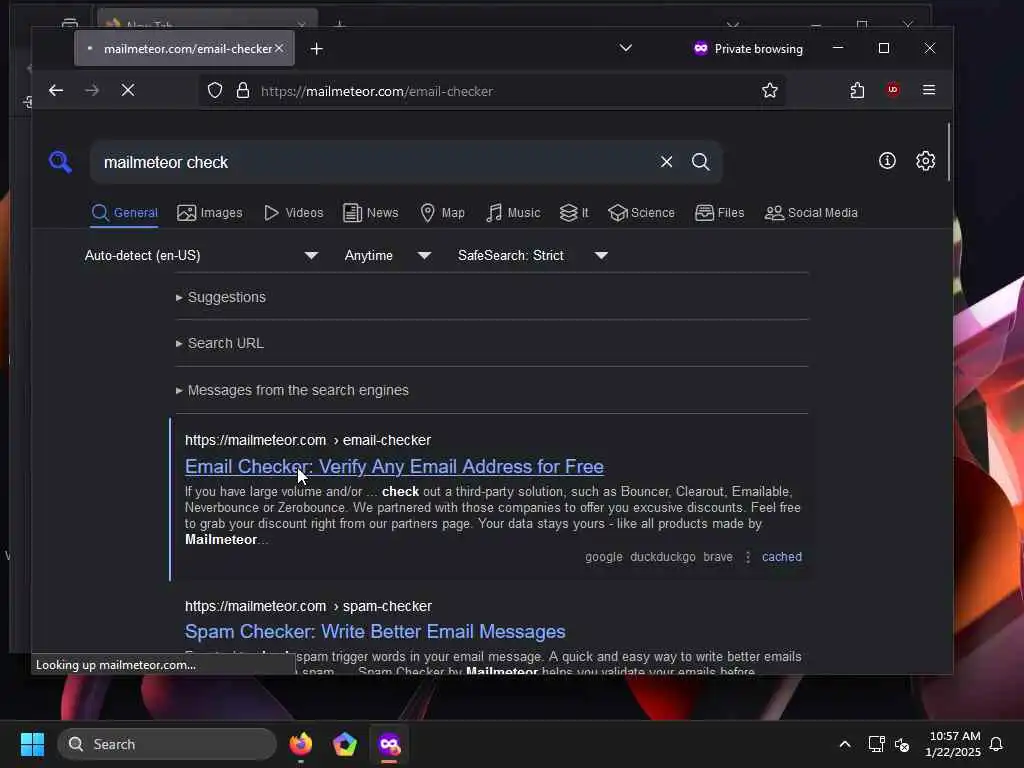Switch to the Music category
This screenshot has width=1024, height=768.
point(513,213)
